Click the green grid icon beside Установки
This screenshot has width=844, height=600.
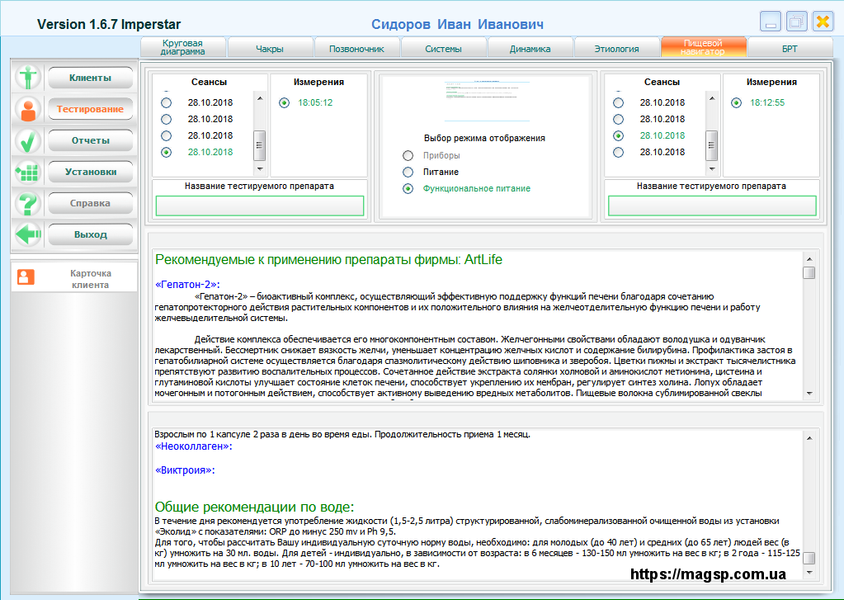[x=27, y=172]
